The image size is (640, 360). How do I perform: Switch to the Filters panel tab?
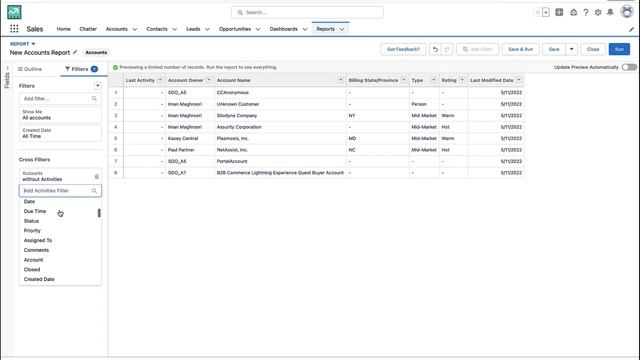pos(81,69)
